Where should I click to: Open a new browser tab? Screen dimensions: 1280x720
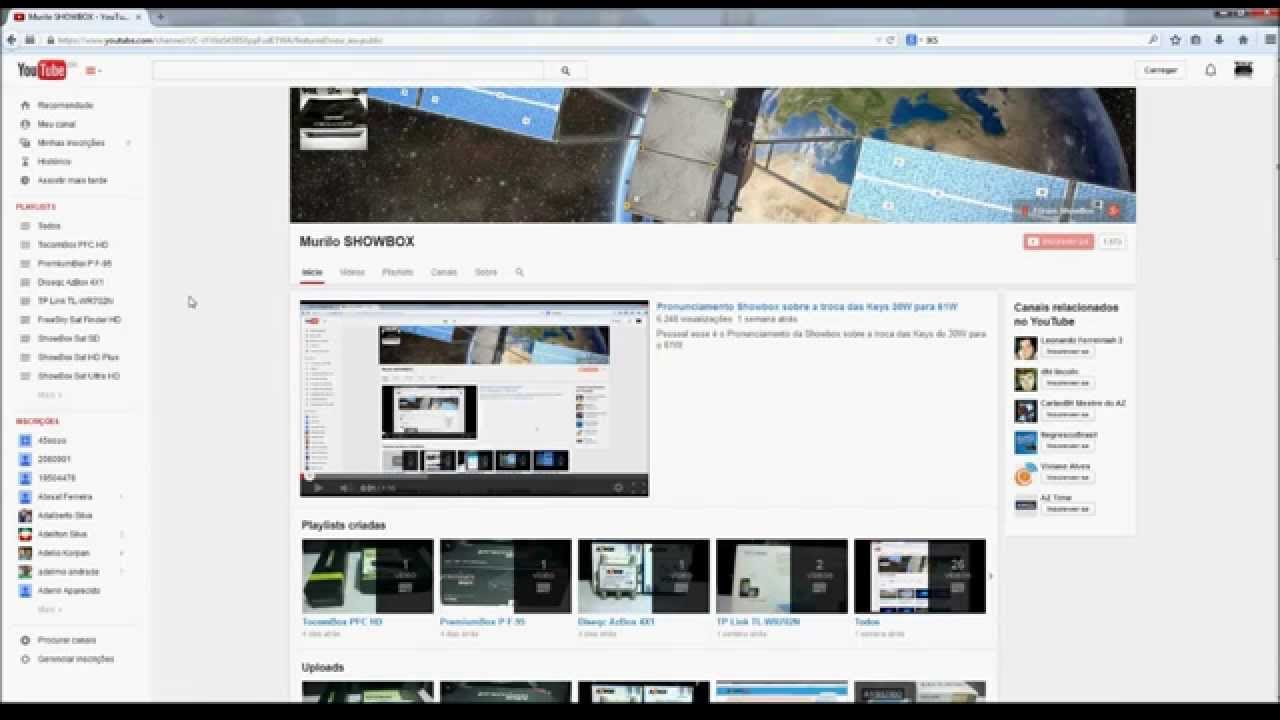[160, 17]
